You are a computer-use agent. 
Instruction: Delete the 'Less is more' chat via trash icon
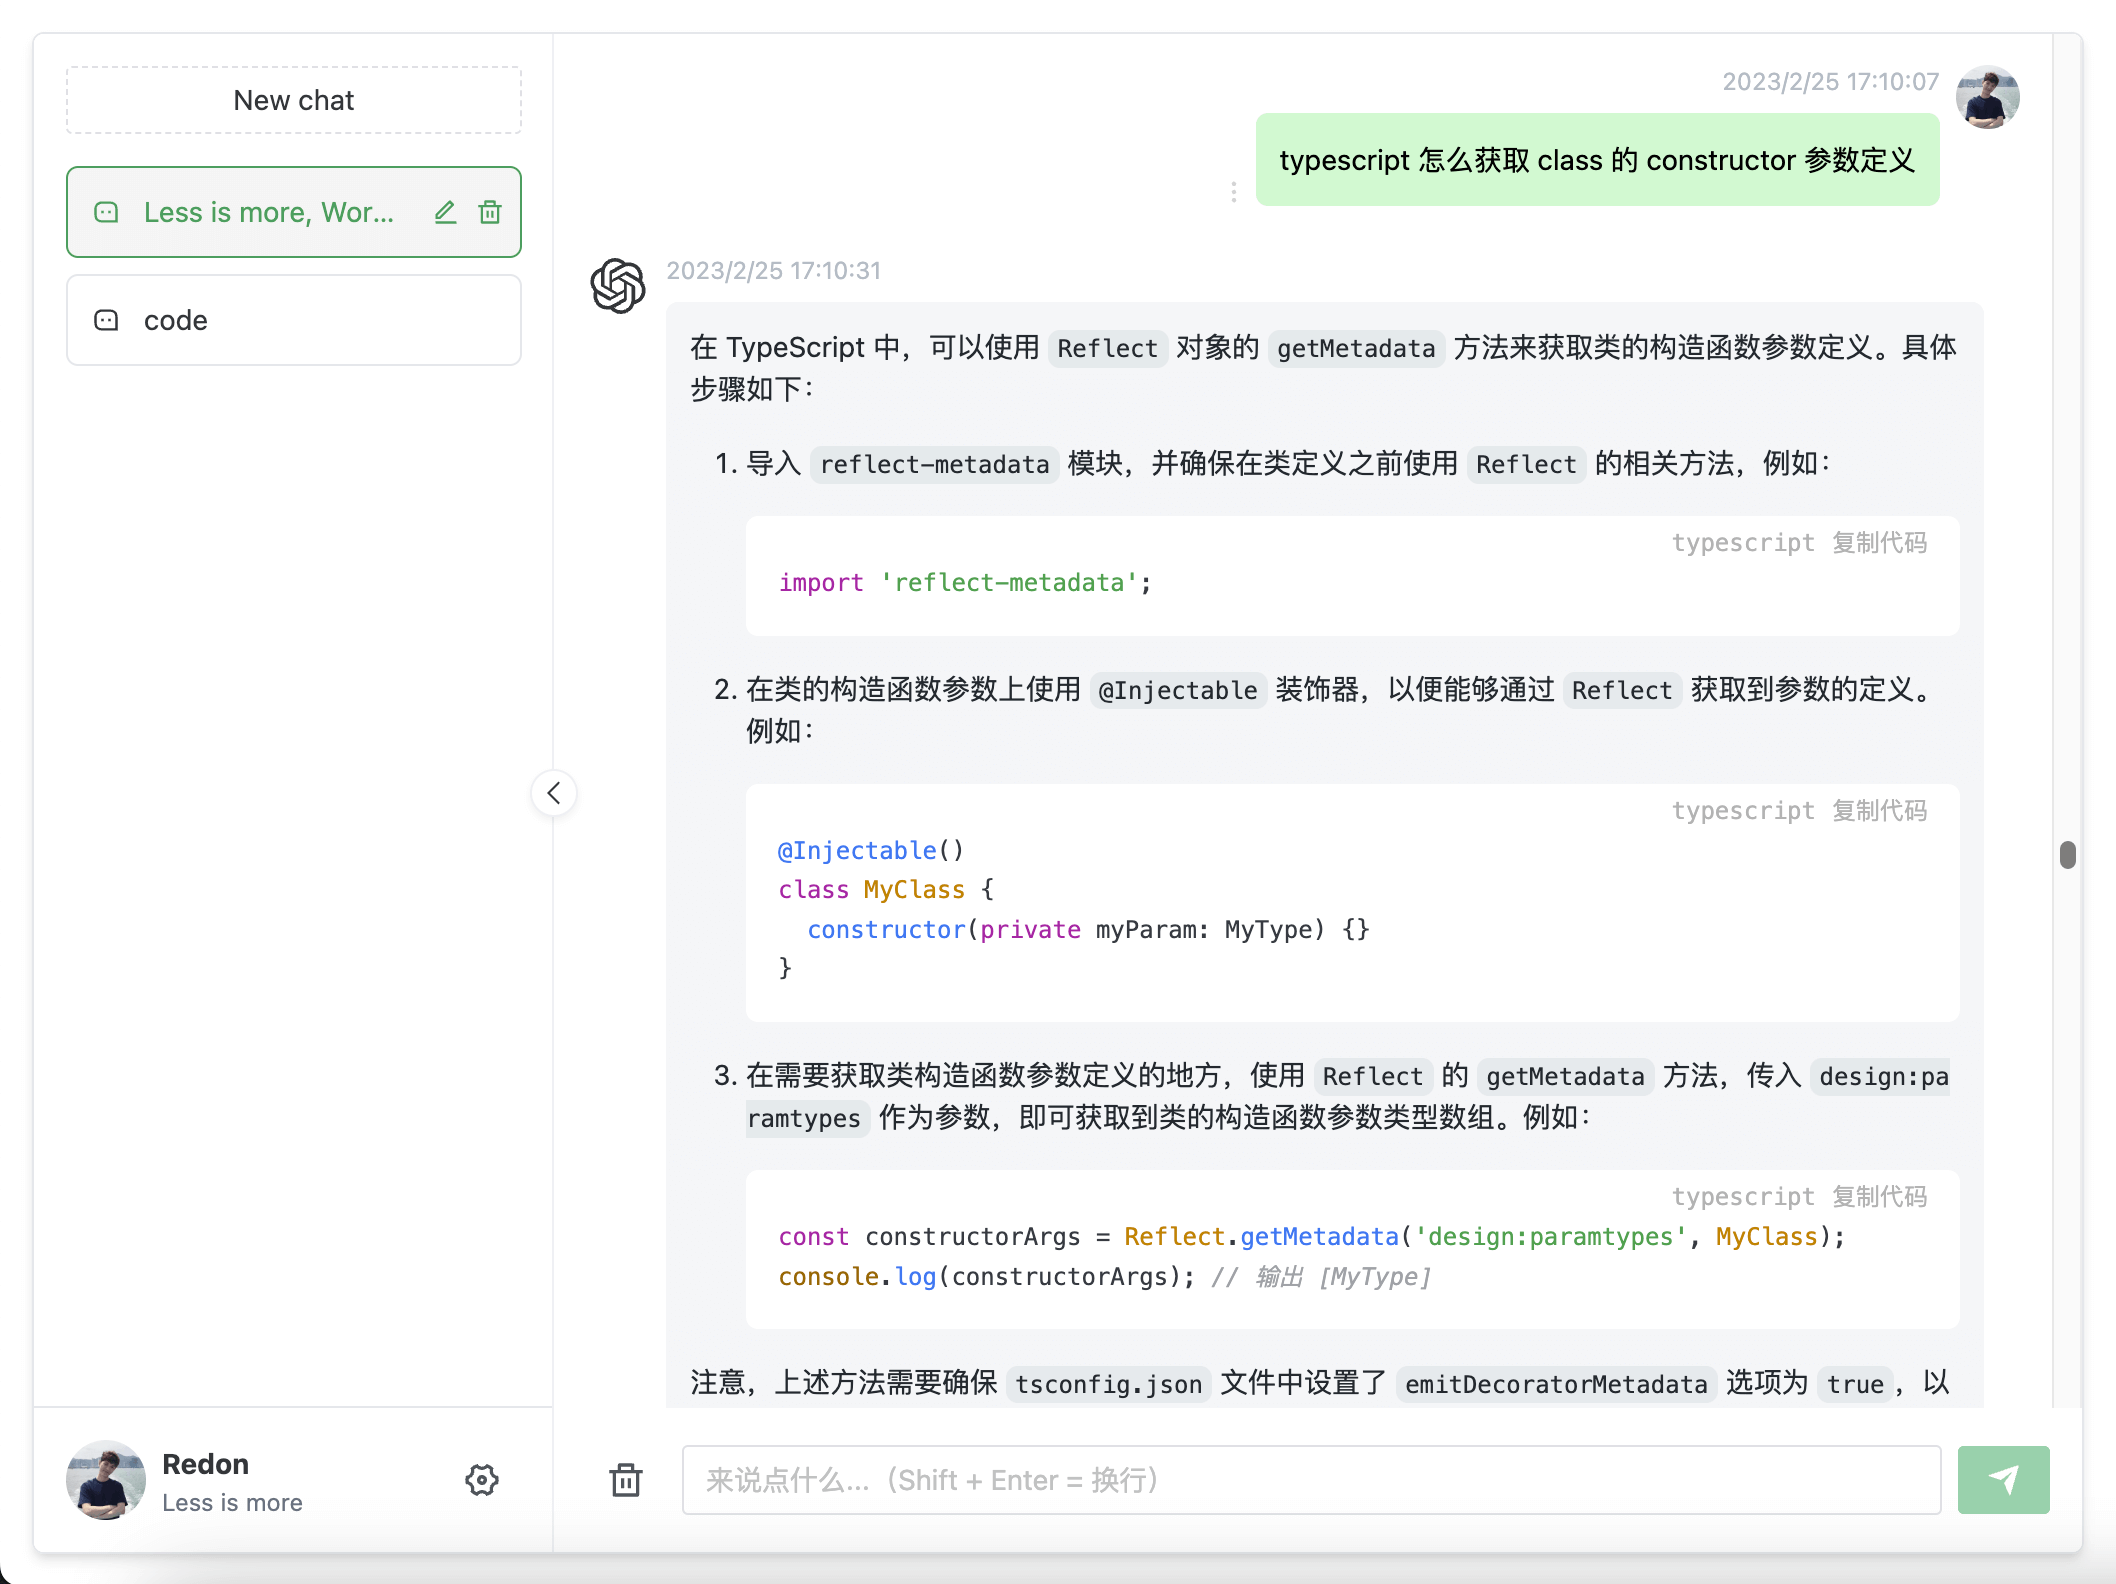click(x=490, y=212)
